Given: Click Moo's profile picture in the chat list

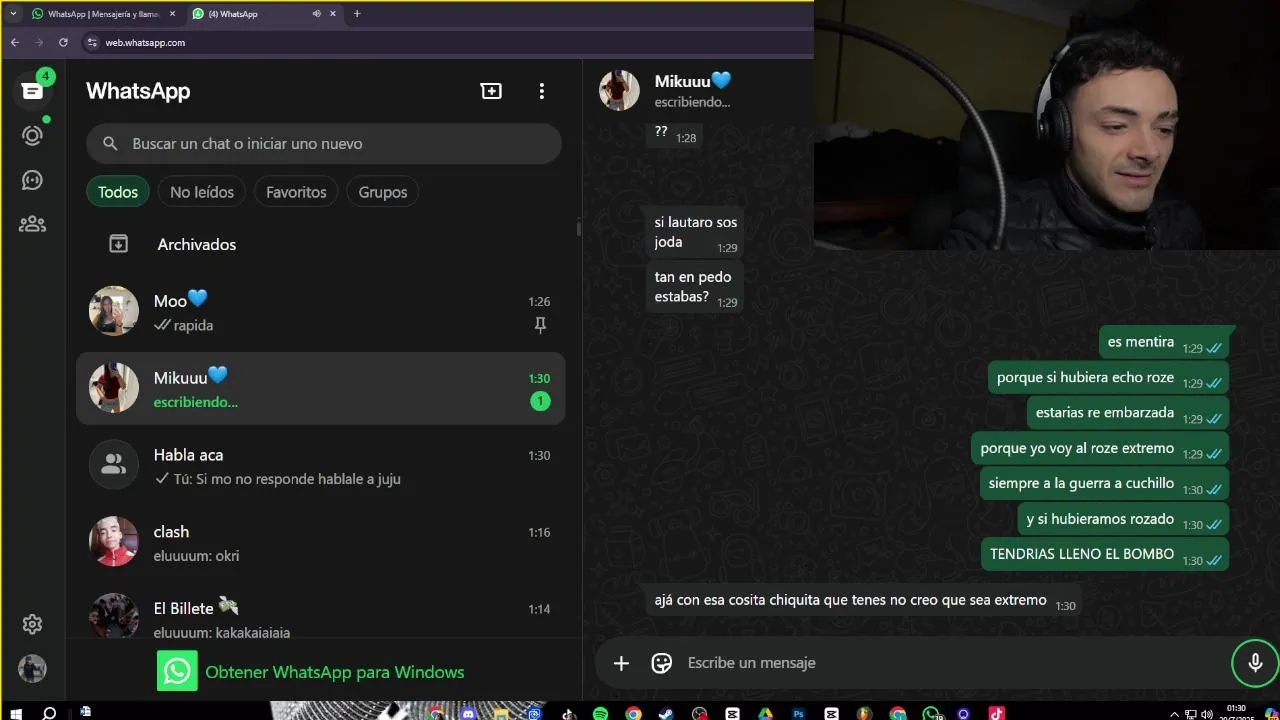Looking at the screenshot, I should pos(114,311).
